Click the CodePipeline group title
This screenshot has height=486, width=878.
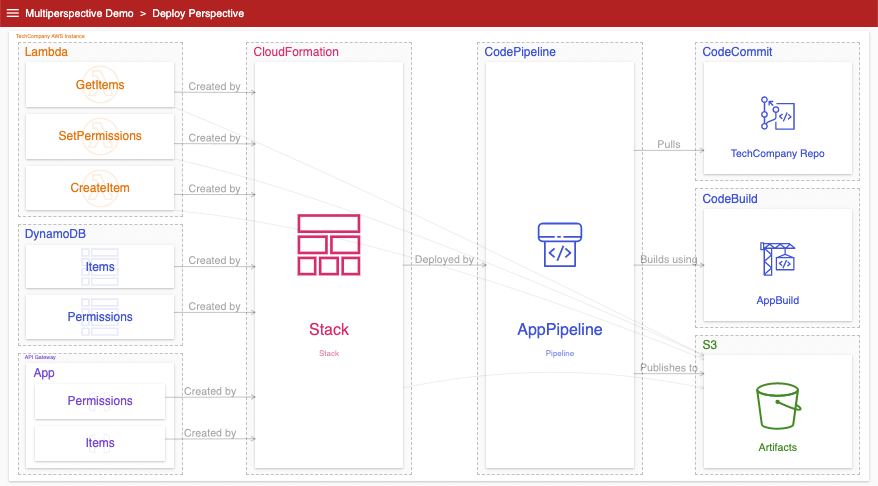[x=520, y=52]
